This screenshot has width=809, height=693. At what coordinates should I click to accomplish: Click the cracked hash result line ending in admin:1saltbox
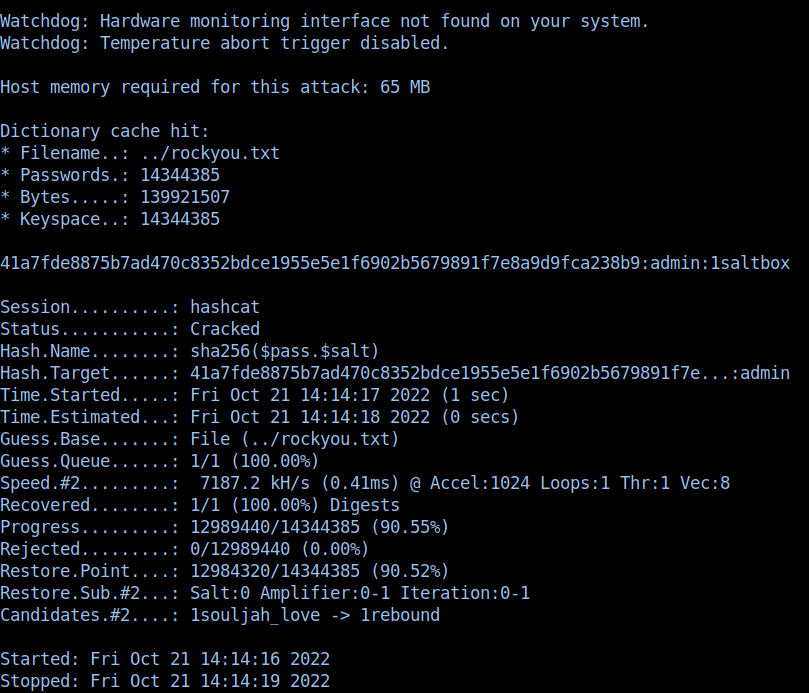click(395, 263)
